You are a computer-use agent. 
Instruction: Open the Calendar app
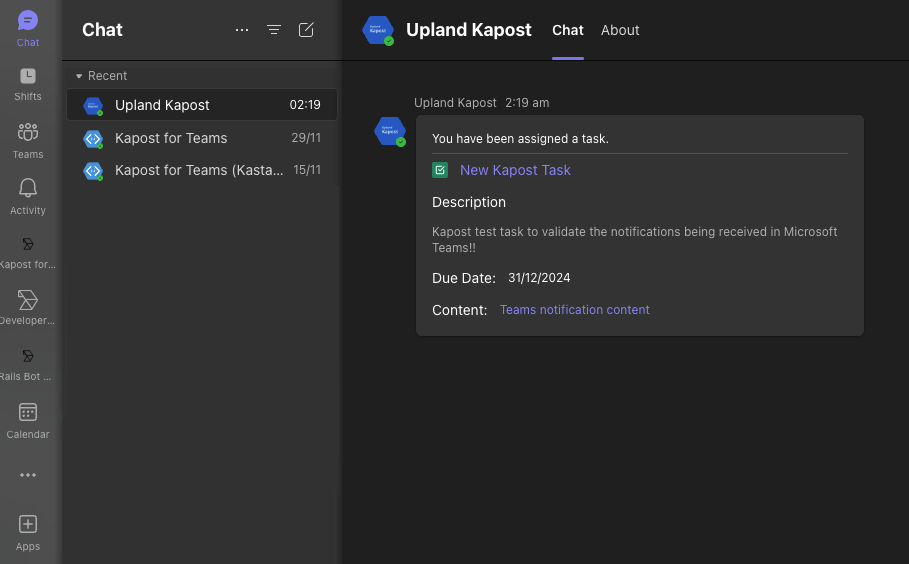28,421
